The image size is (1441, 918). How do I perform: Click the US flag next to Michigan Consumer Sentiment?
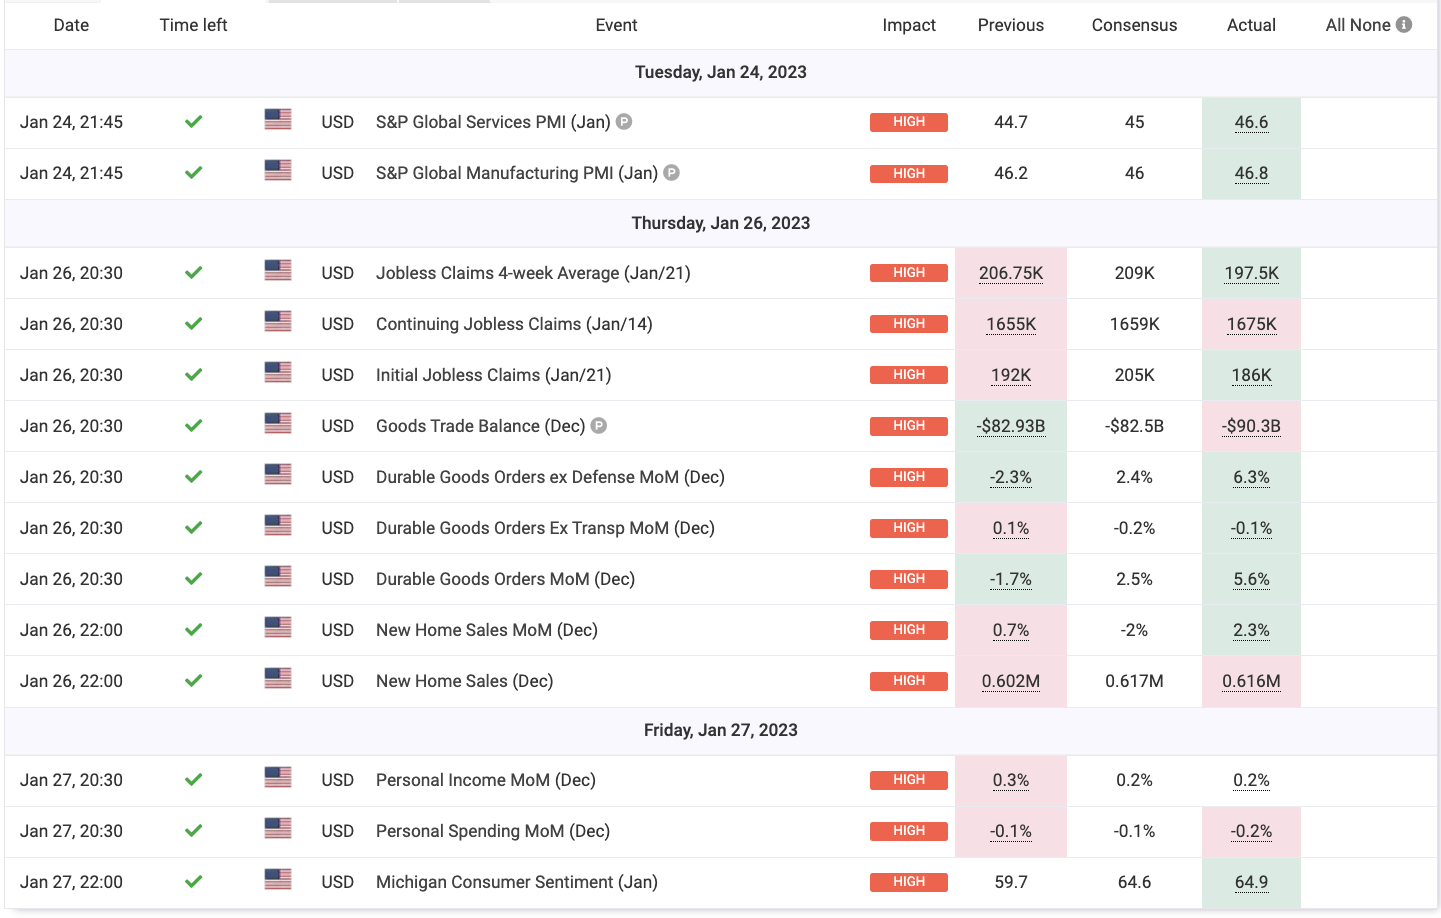click(277, 880)
